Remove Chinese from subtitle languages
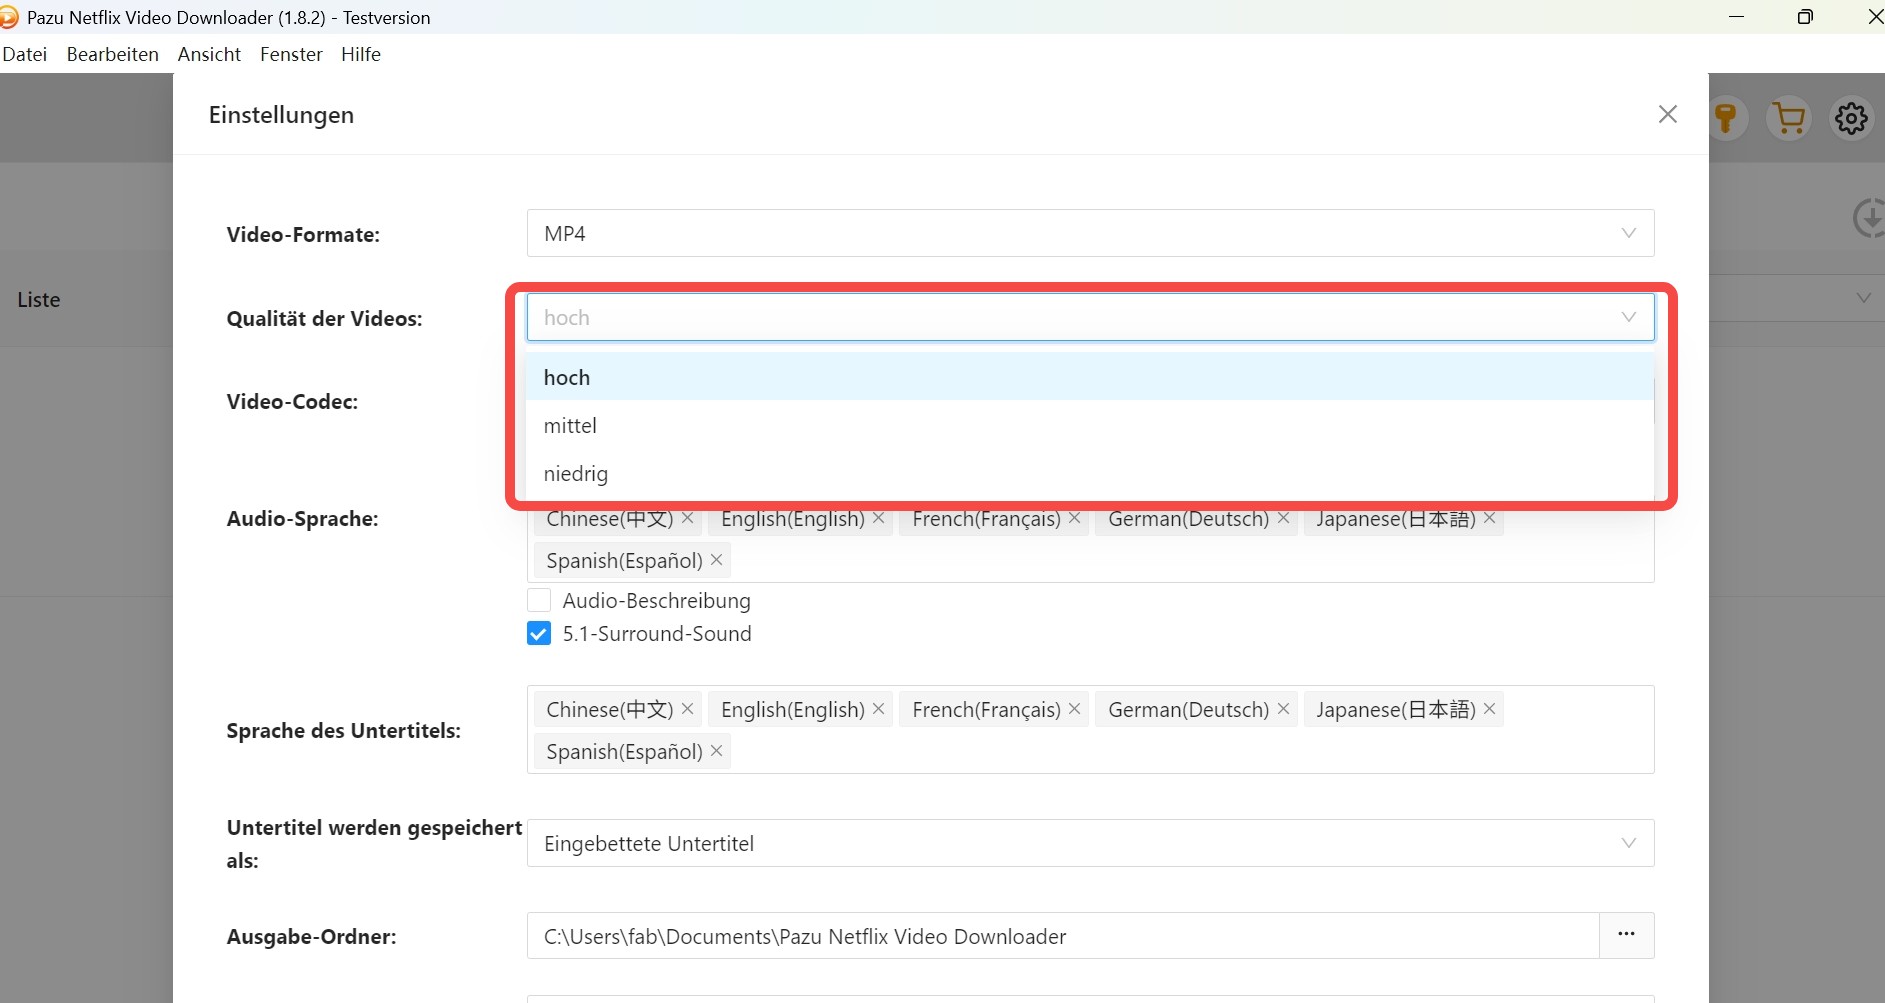The height and width of the screenshot is (1003, 1885). click(x=688, y=709)
